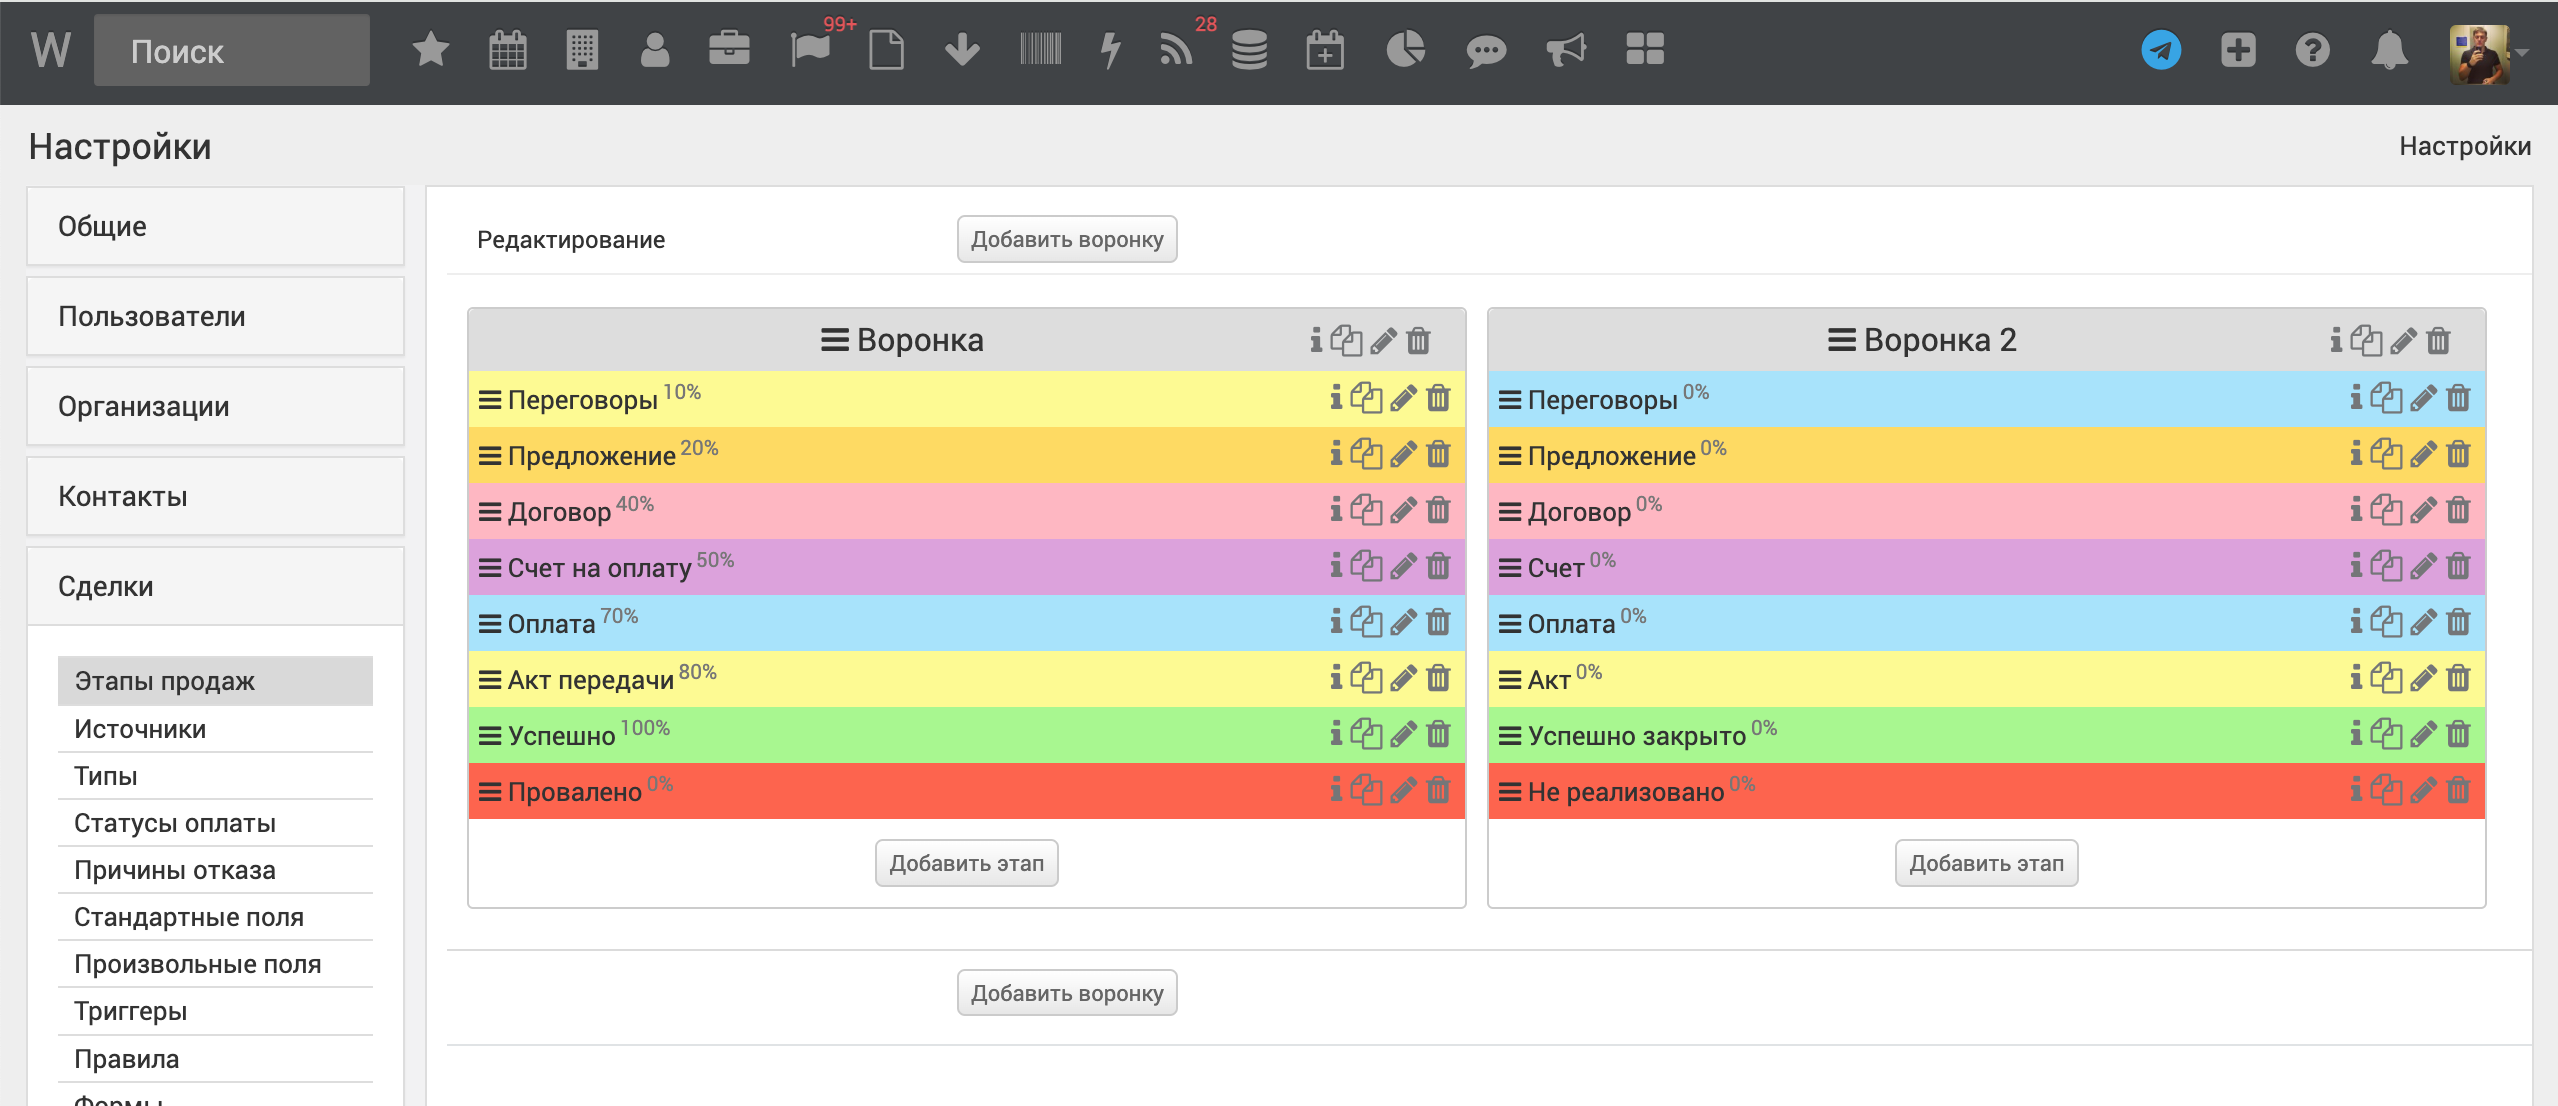Click the Telegram icon in the header

click(2160, 50)
